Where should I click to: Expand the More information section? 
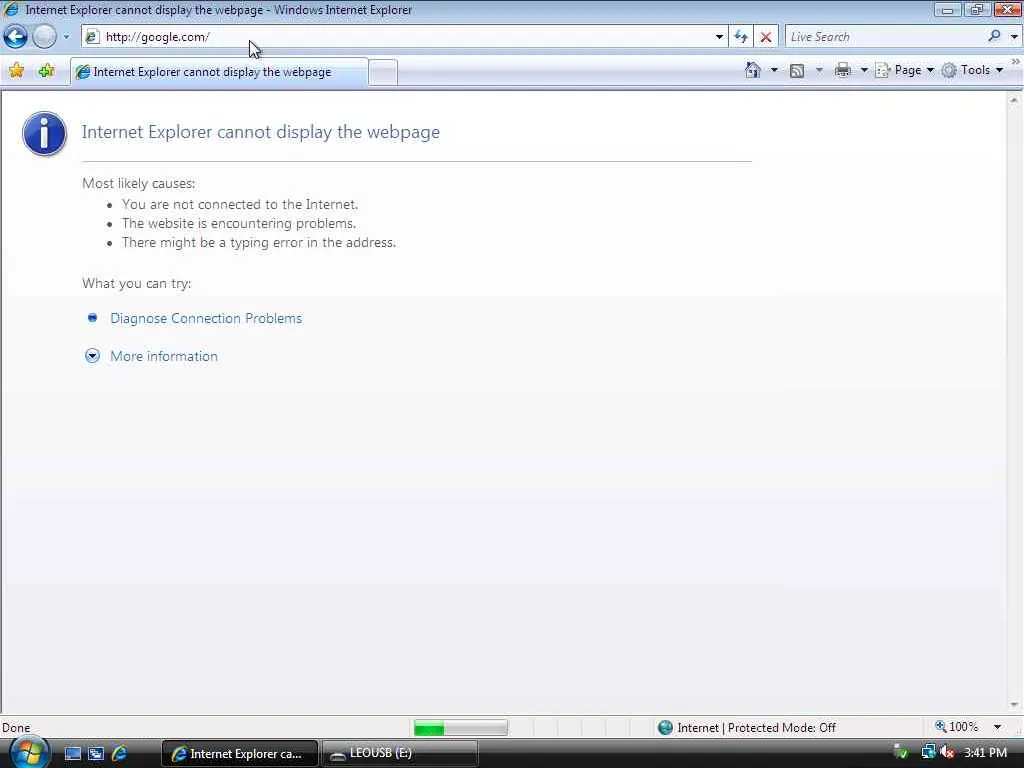[164, 357]
